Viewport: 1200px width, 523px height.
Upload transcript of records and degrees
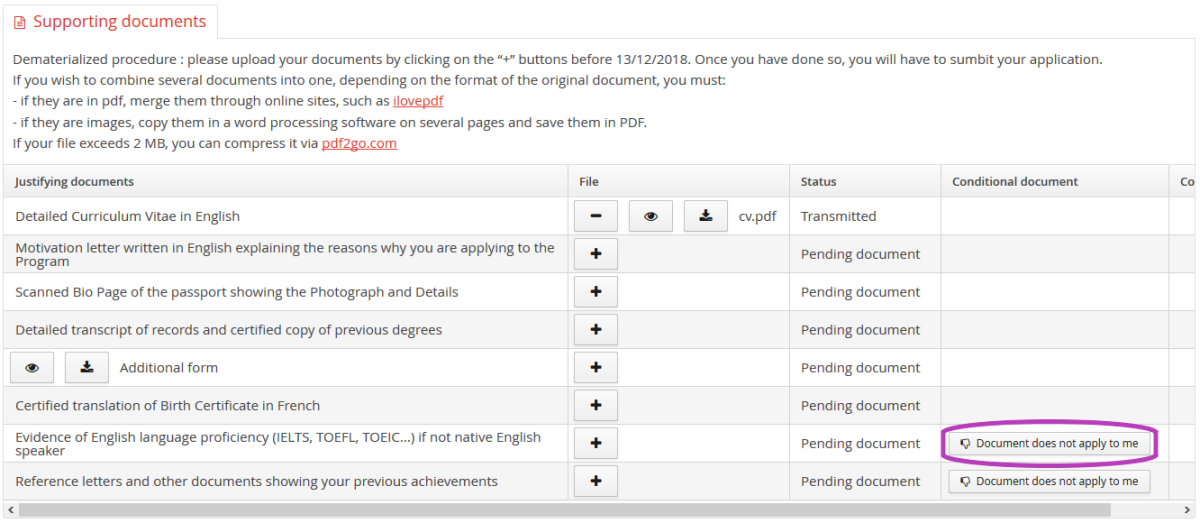pyautogui.click(x=596, y=330)
